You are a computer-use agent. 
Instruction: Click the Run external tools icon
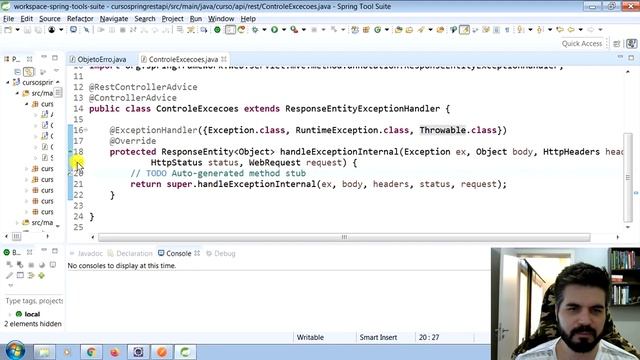(x=294, y=30)
